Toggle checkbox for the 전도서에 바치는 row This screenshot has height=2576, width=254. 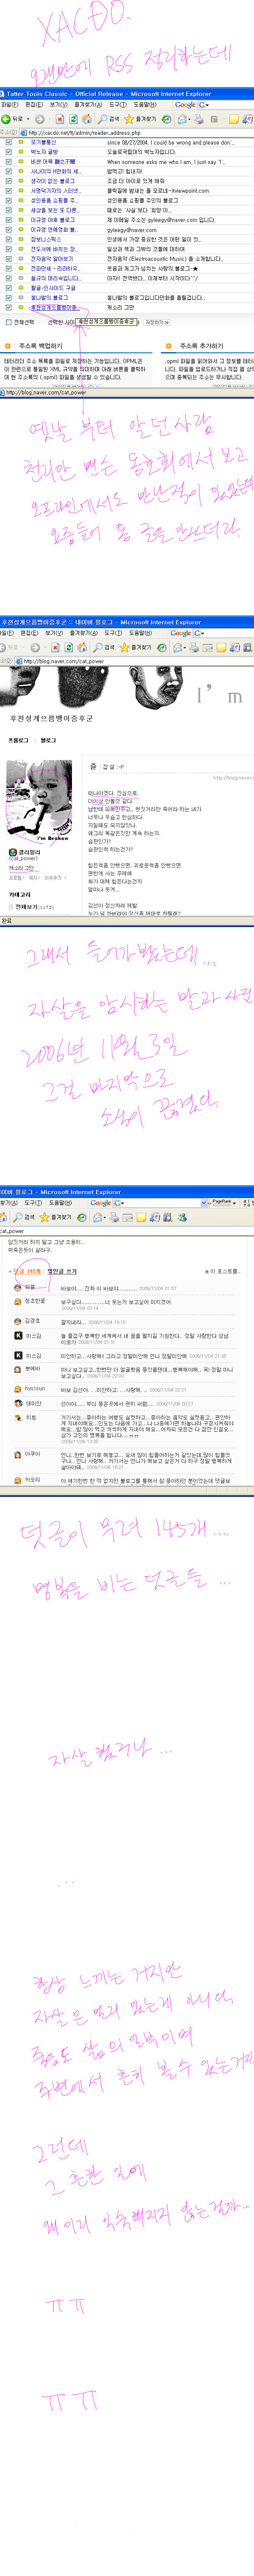[x=9, y=249]
